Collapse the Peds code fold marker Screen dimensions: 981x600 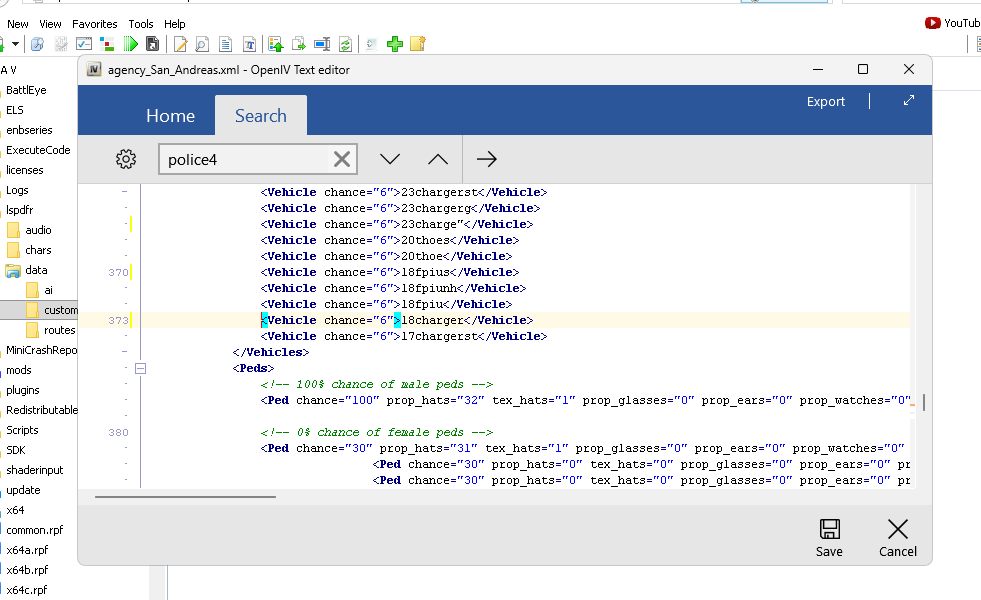pos(140,368)
